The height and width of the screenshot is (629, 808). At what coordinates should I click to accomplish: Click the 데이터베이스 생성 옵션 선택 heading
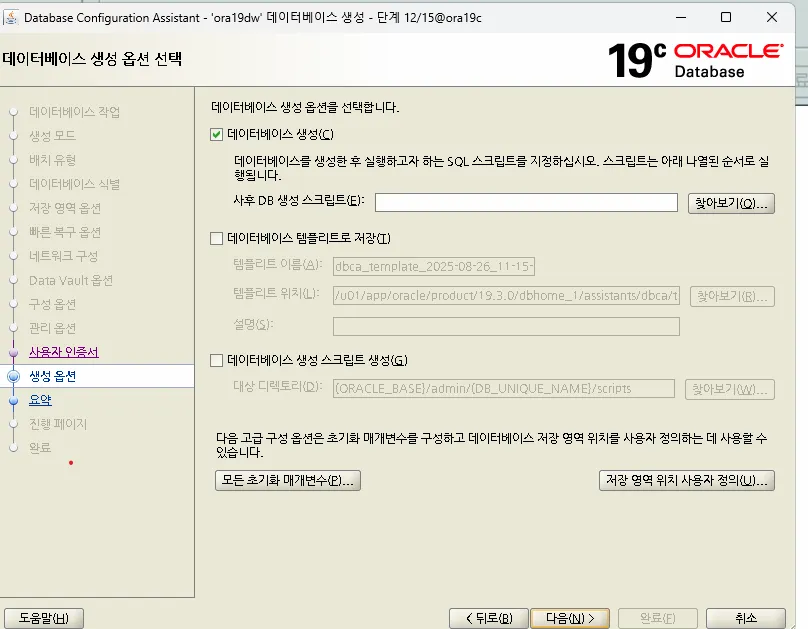[x=92, y=59]
